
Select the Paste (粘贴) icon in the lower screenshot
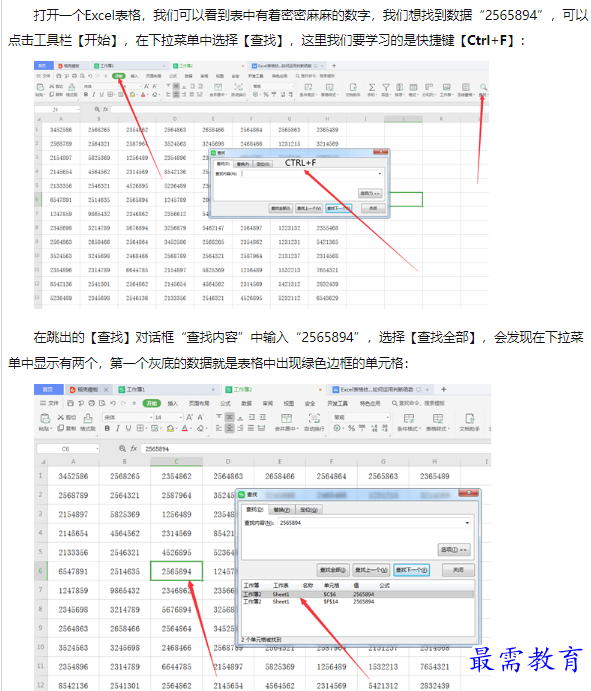click(x=45, y=418)
